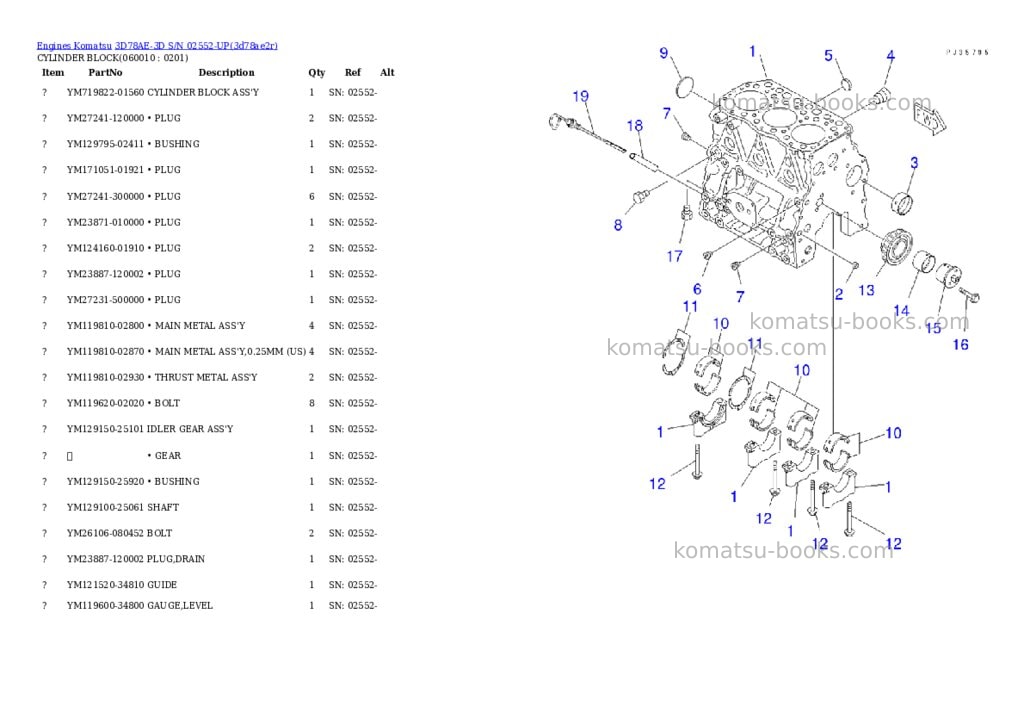Select the THRUST METAL ASS'Y row

click(209, 378)
